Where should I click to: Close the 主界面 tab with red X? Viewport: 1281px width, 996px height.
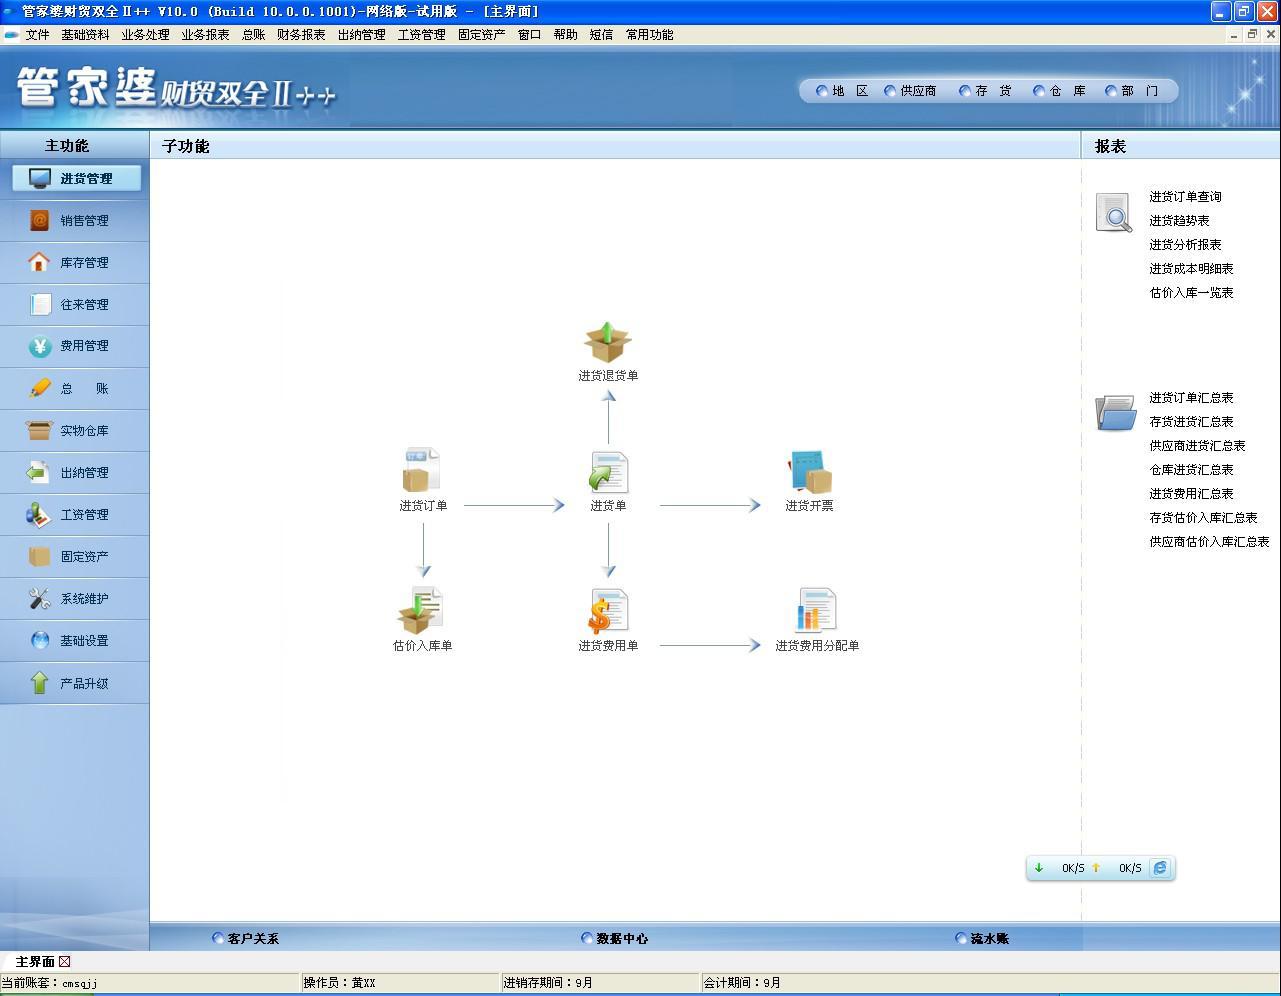(65, 962)
